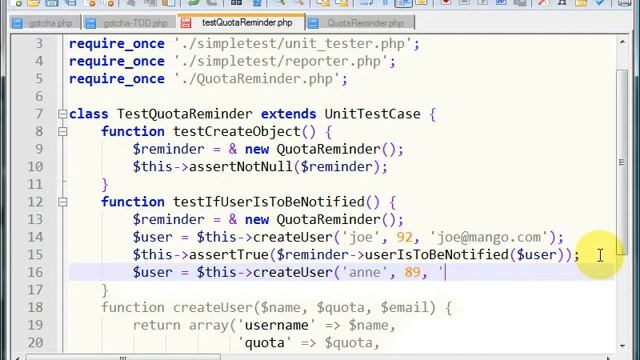The width and height of the screenshot is (640, 360).
Task: Click the red unsaved icon on testQuotaReminder.php tab
Action: [186, 23]
